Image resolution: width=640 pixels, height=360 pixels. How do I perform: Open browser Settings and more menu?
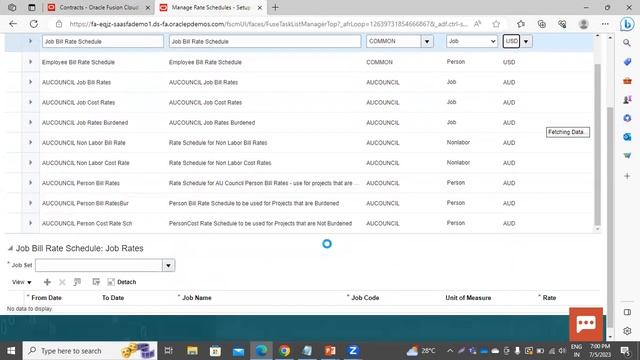coord(605,24)
